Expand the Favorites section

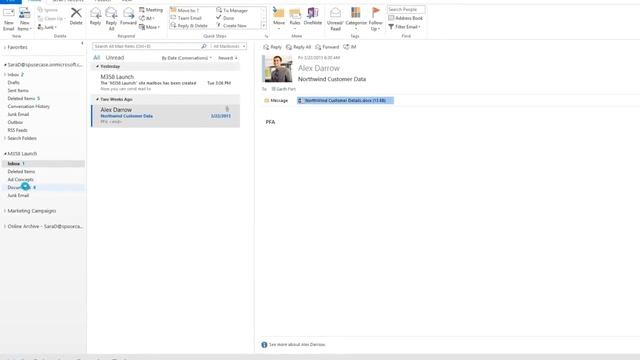pos(5,47)
